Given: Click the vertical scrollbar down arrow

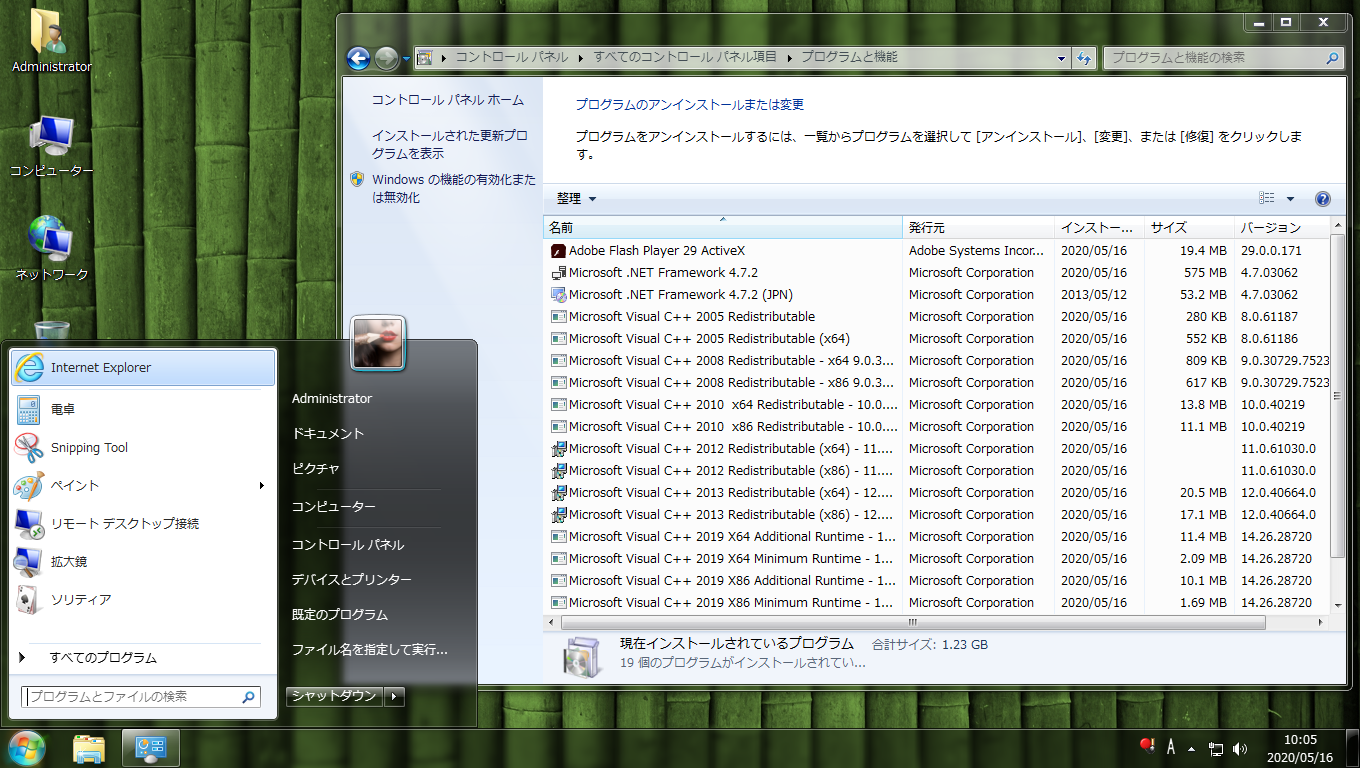Looking at the screenshot, I should tap(1338, 604).
